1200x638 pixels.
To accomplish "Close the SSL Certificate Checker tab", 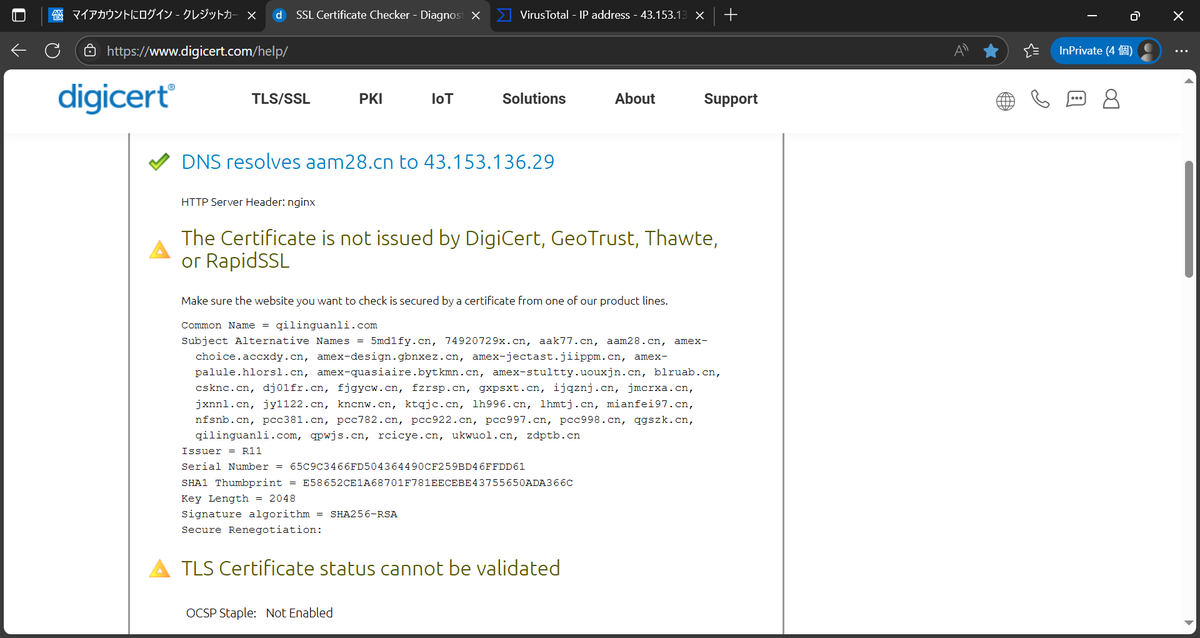I will coord(478,16).
